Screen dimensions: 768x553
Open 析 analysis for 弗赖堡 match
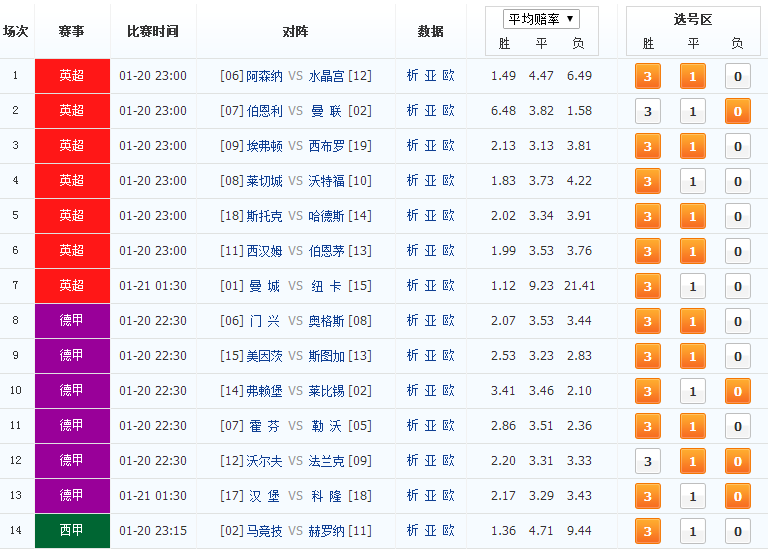pyautogui.click(x=412, y=391)
